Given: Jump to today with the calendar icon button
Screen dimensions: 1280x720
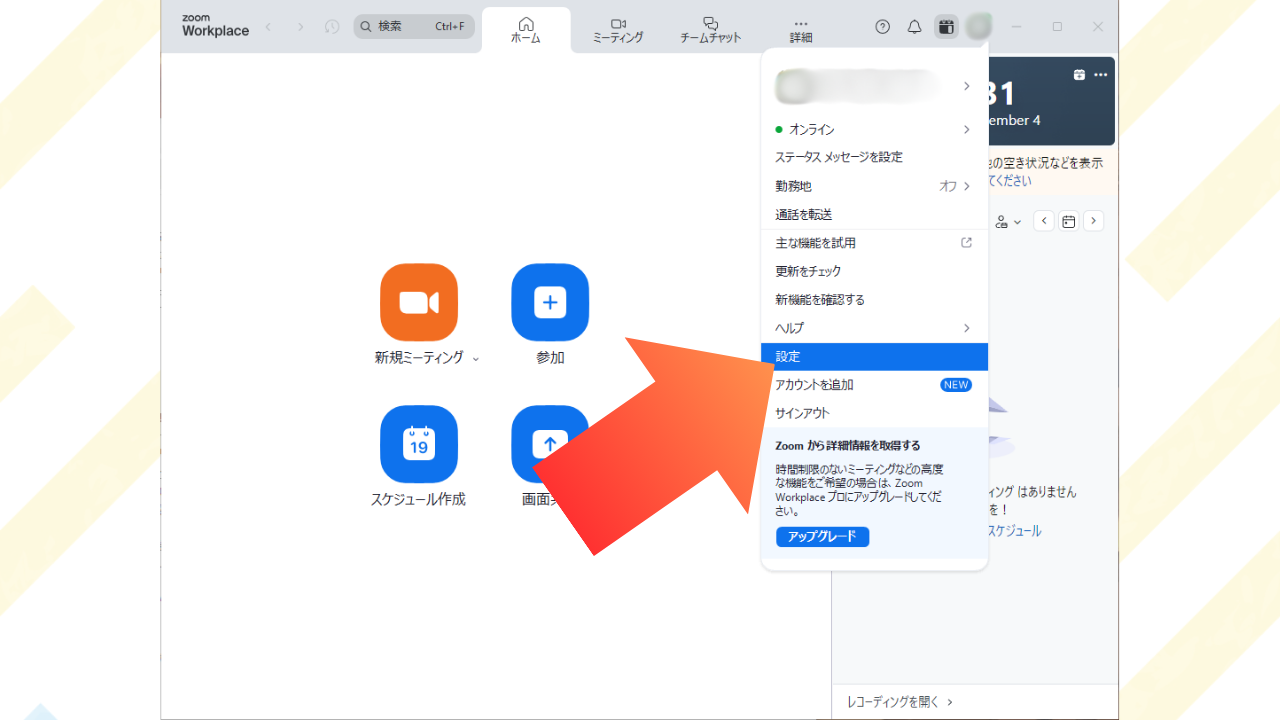Looking at the screenshot, I should click(1069, 221).
